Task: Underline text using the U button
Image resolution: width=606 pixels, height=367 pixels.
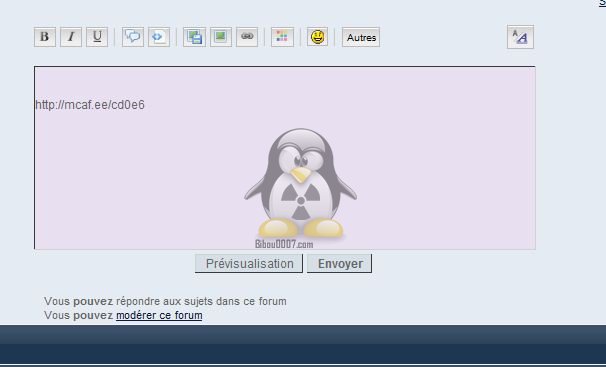Action: click(x=97, y=37)
